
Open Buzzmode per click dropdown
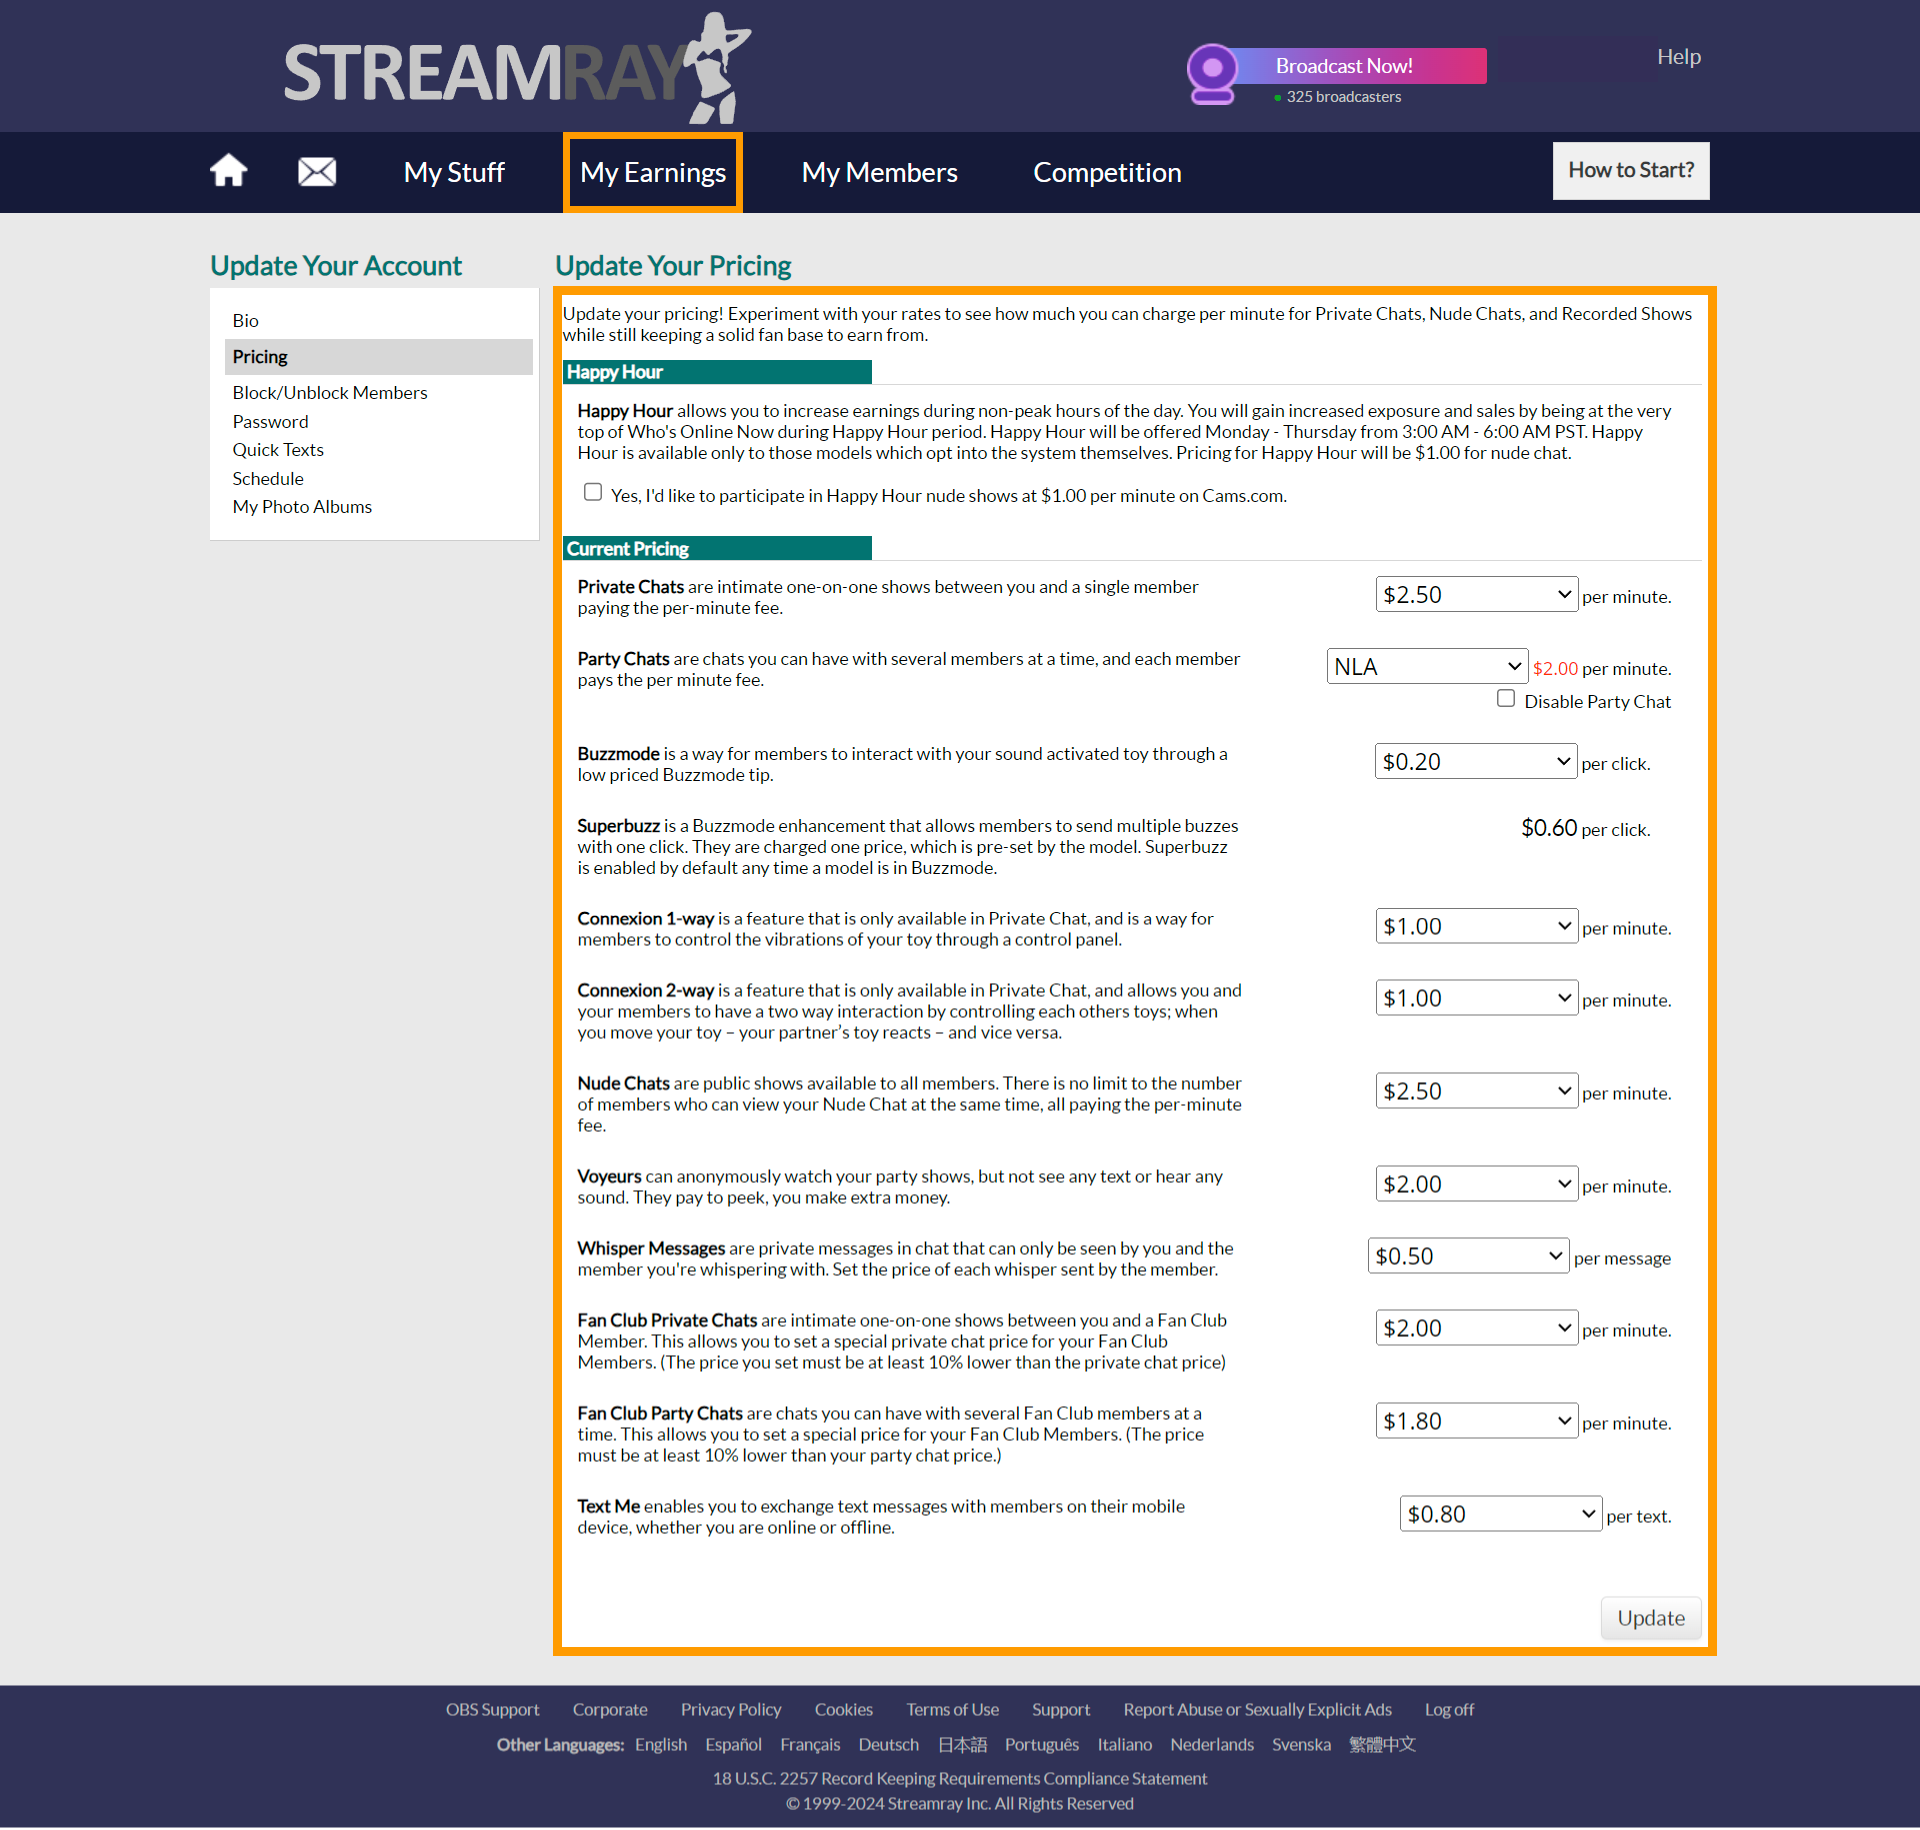pos(1475,762)
